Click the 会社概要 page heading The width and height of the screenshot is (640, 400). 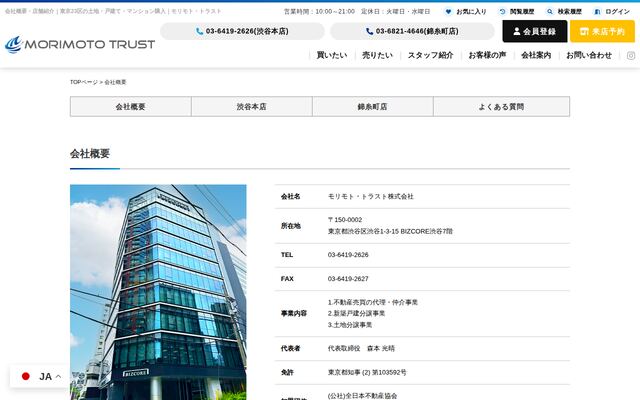[90, 154]
